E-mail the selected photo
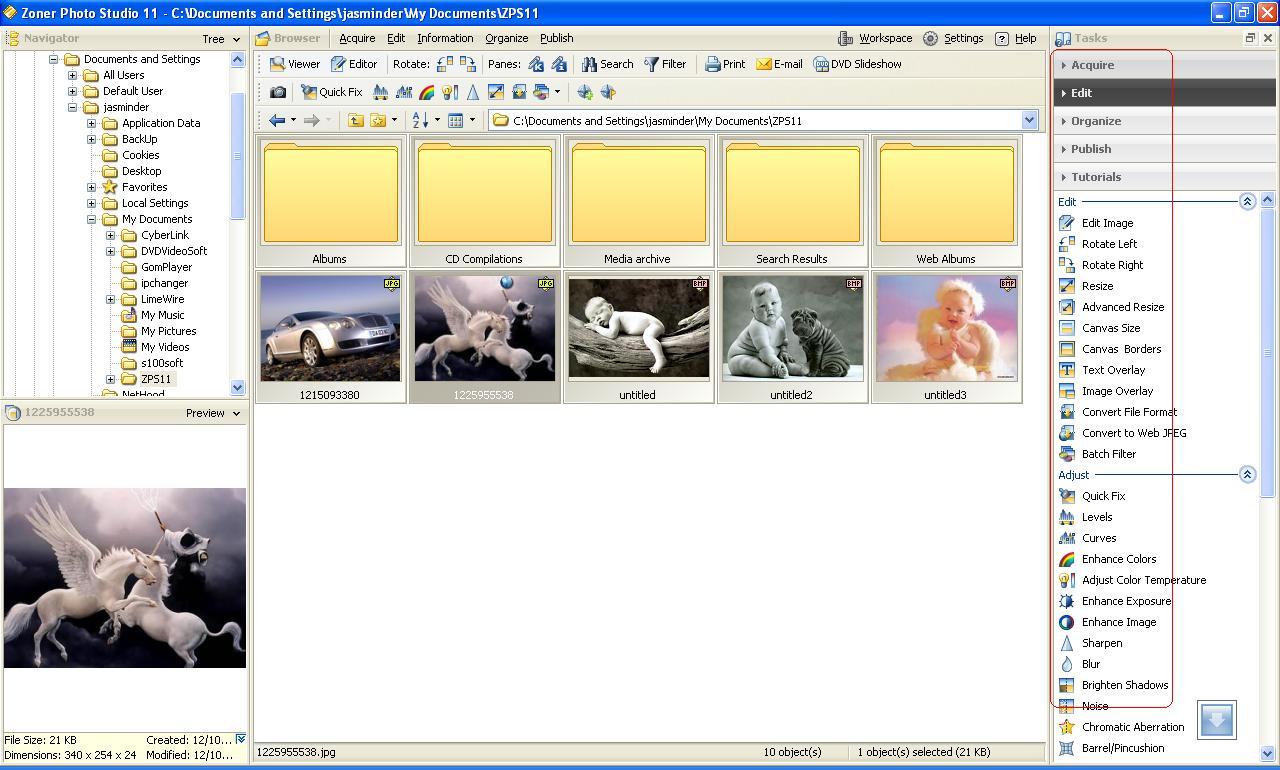The image size is (1280, 770). tap(779, 64)
